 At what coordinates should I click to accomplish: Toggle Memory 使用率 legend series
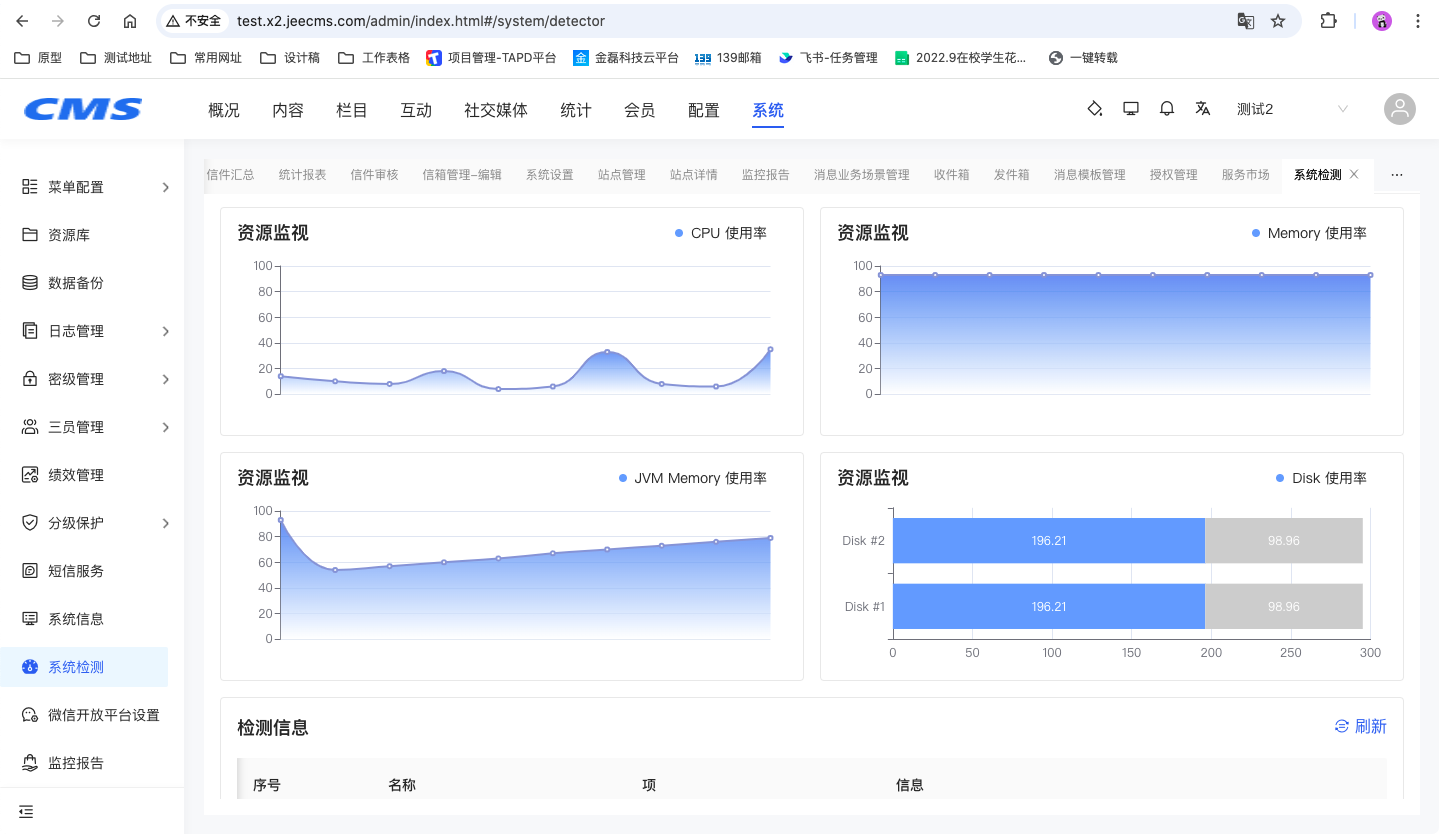1308,233
